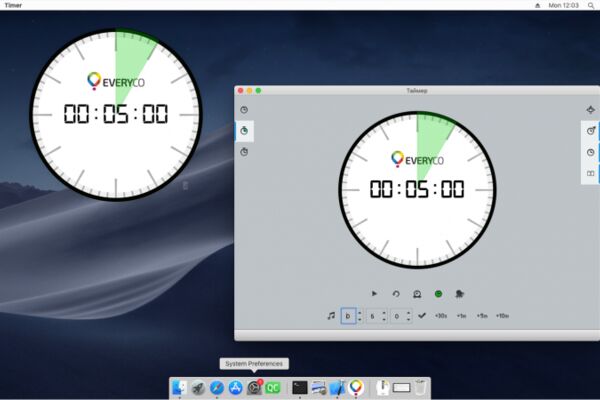
Task: Open the App Store from the dock
Action: [x=236, y=388]
